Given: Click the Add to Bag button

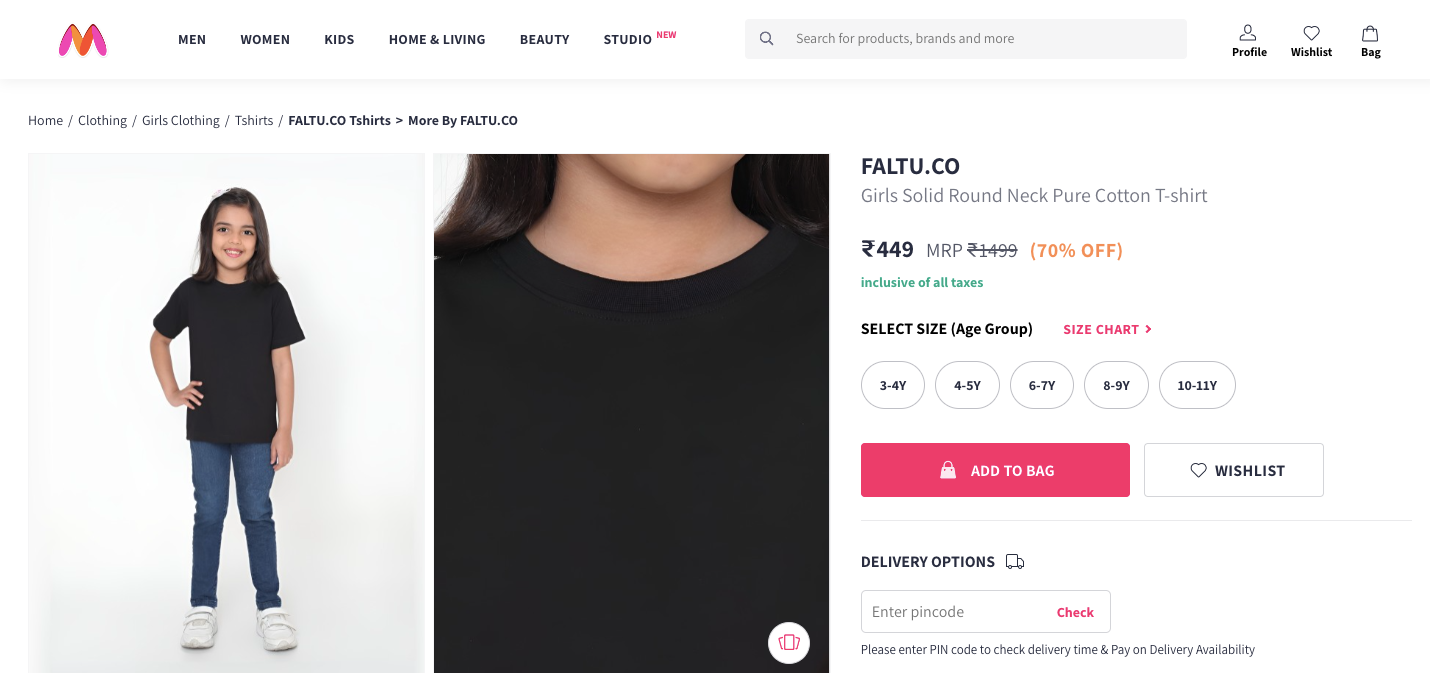Looking at the screenshot, I should coord(995,470).
